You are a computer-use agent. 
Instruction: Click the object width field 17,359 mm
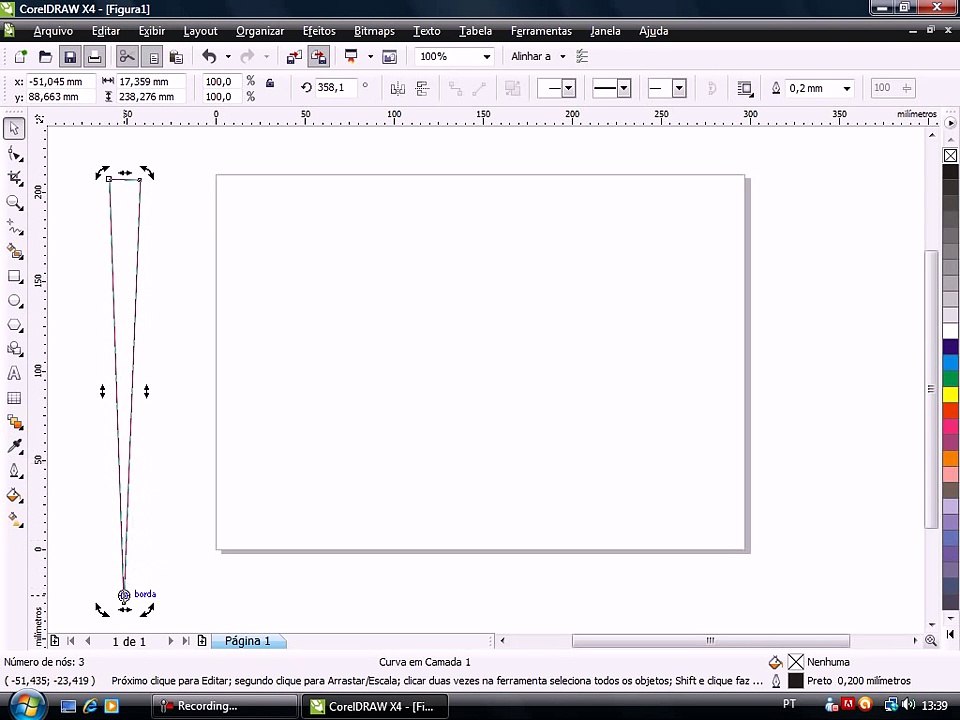151,81
